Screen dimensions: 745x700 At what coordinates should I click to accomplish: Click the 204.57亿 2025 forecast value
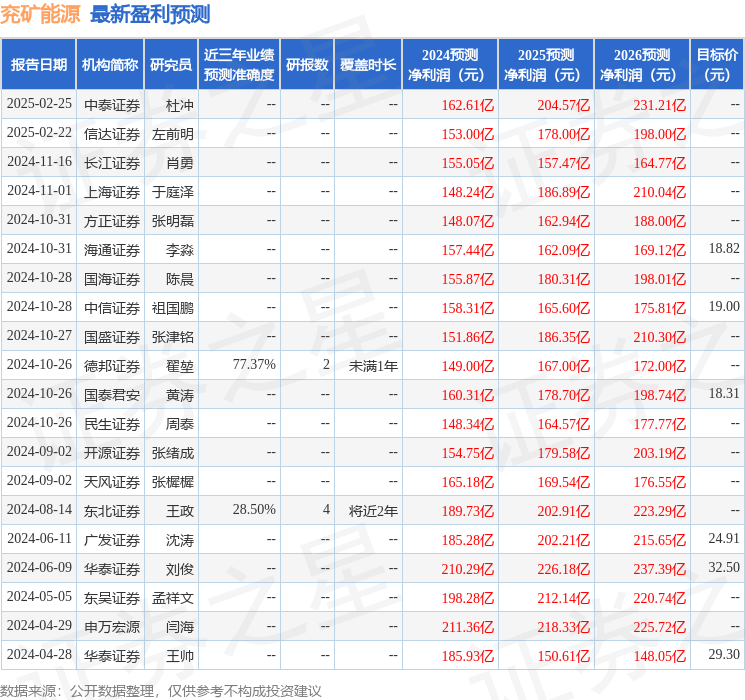click(x=564, y=105)
